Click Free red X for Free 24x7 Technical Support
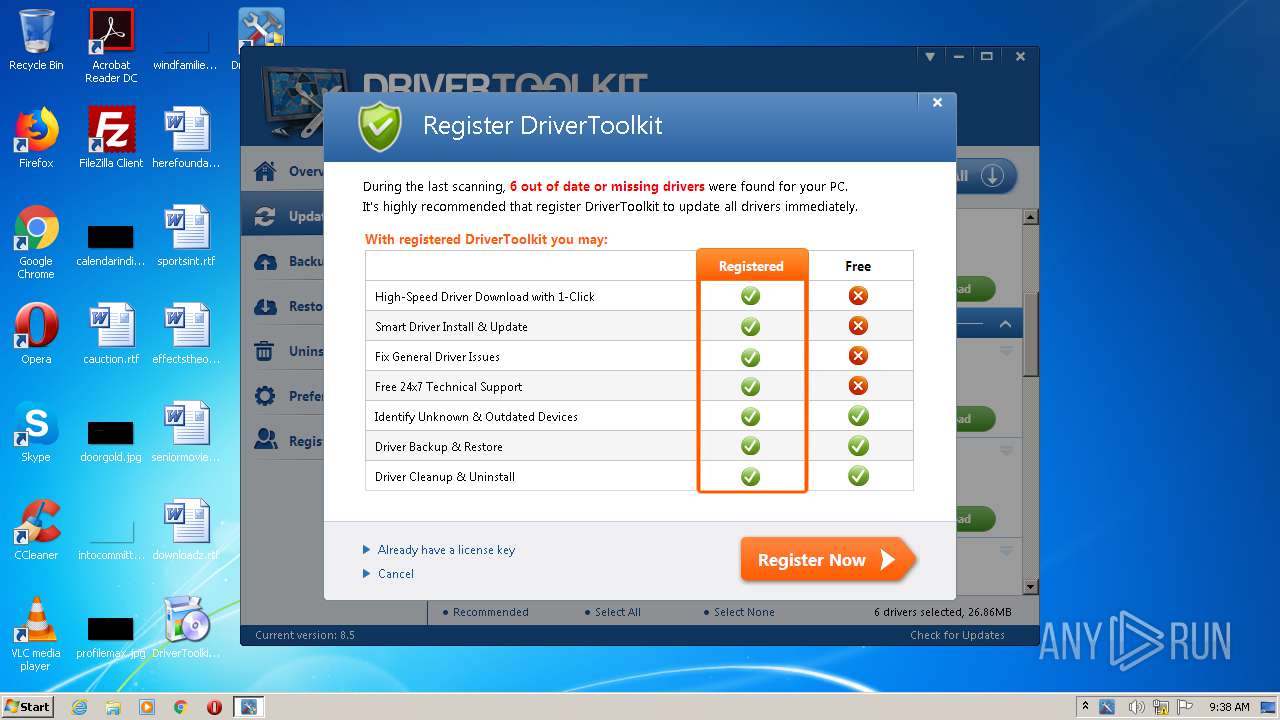Image resolution: width=1280 pixels, height=720 pixels. point(858,386)
